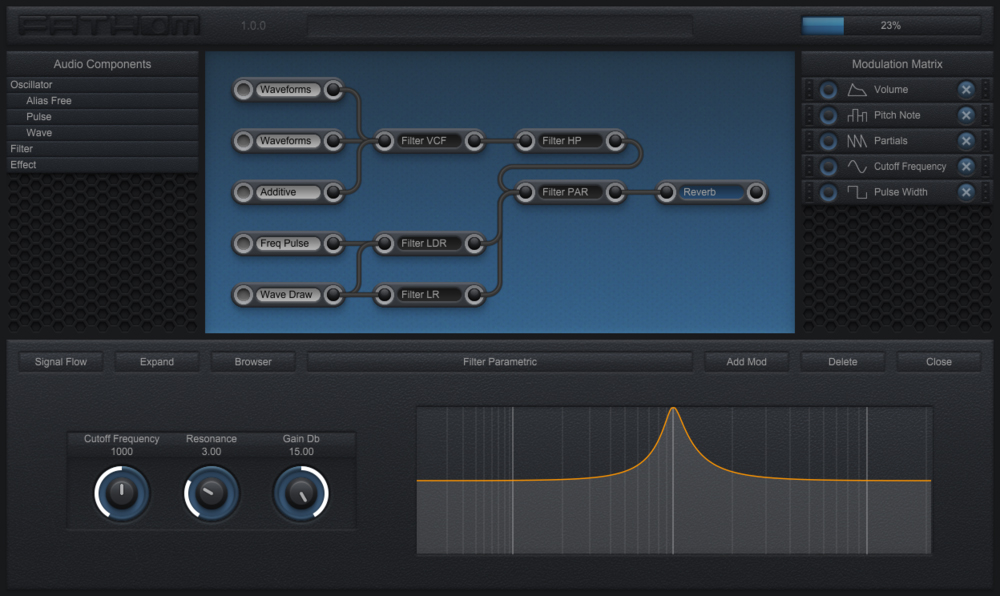The height and width of the screenshot is (596, 1000).
Task: Choose the Wave oscillator
Action: [102, 133]
